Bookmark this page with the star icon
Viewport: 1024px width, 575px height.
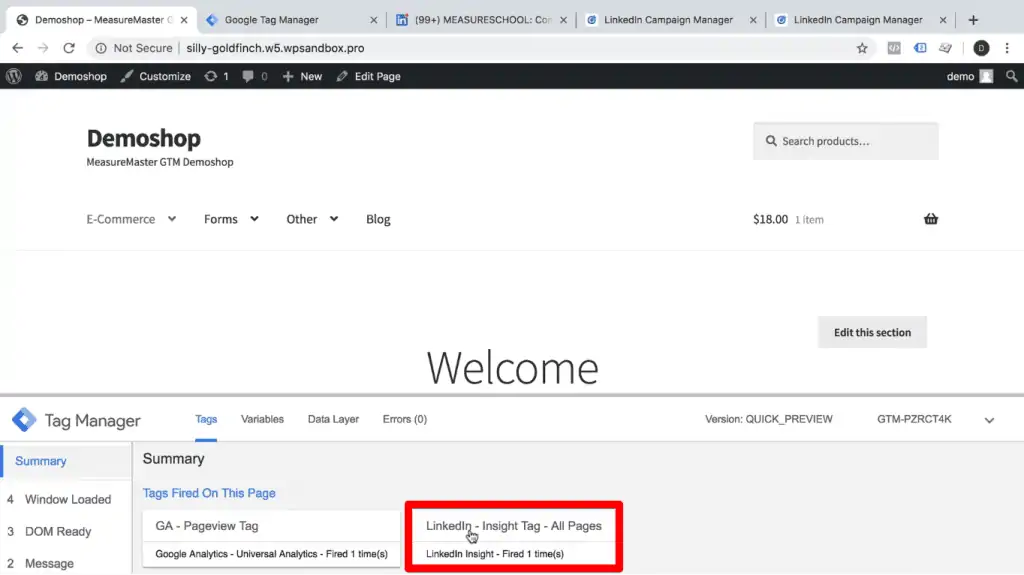(x=862, y=48)
